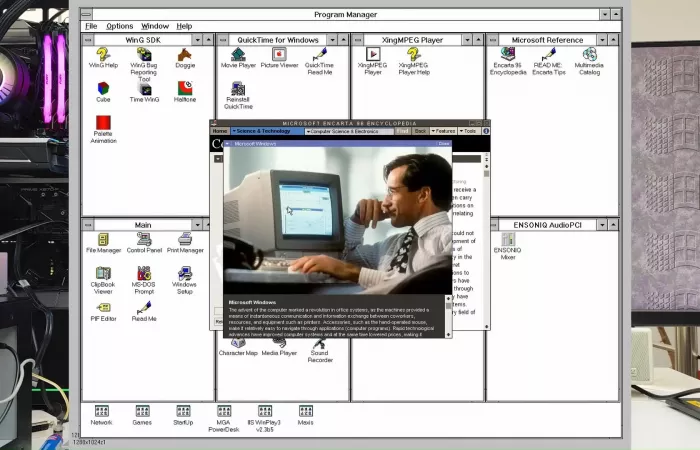Expand the Encarta Features menu
The width and height of the screenshot is (700, 450).
443,131
